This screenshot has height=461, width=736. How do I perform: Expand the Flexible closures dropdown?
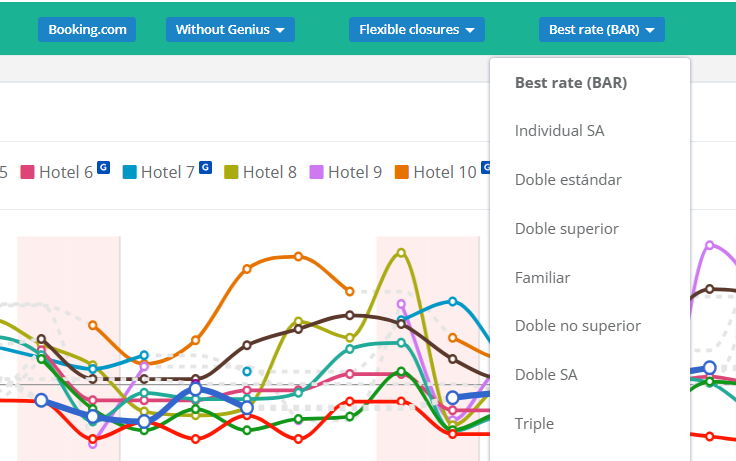(x=416, y=30)
